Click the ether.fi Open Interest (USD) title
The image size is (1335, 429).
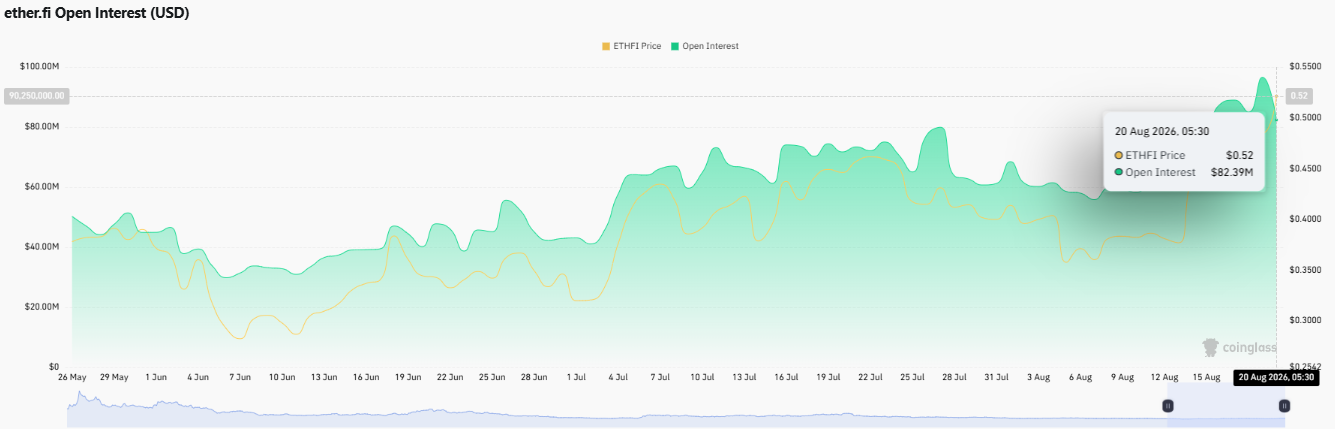pyautogui.click(x=97, y=13)
